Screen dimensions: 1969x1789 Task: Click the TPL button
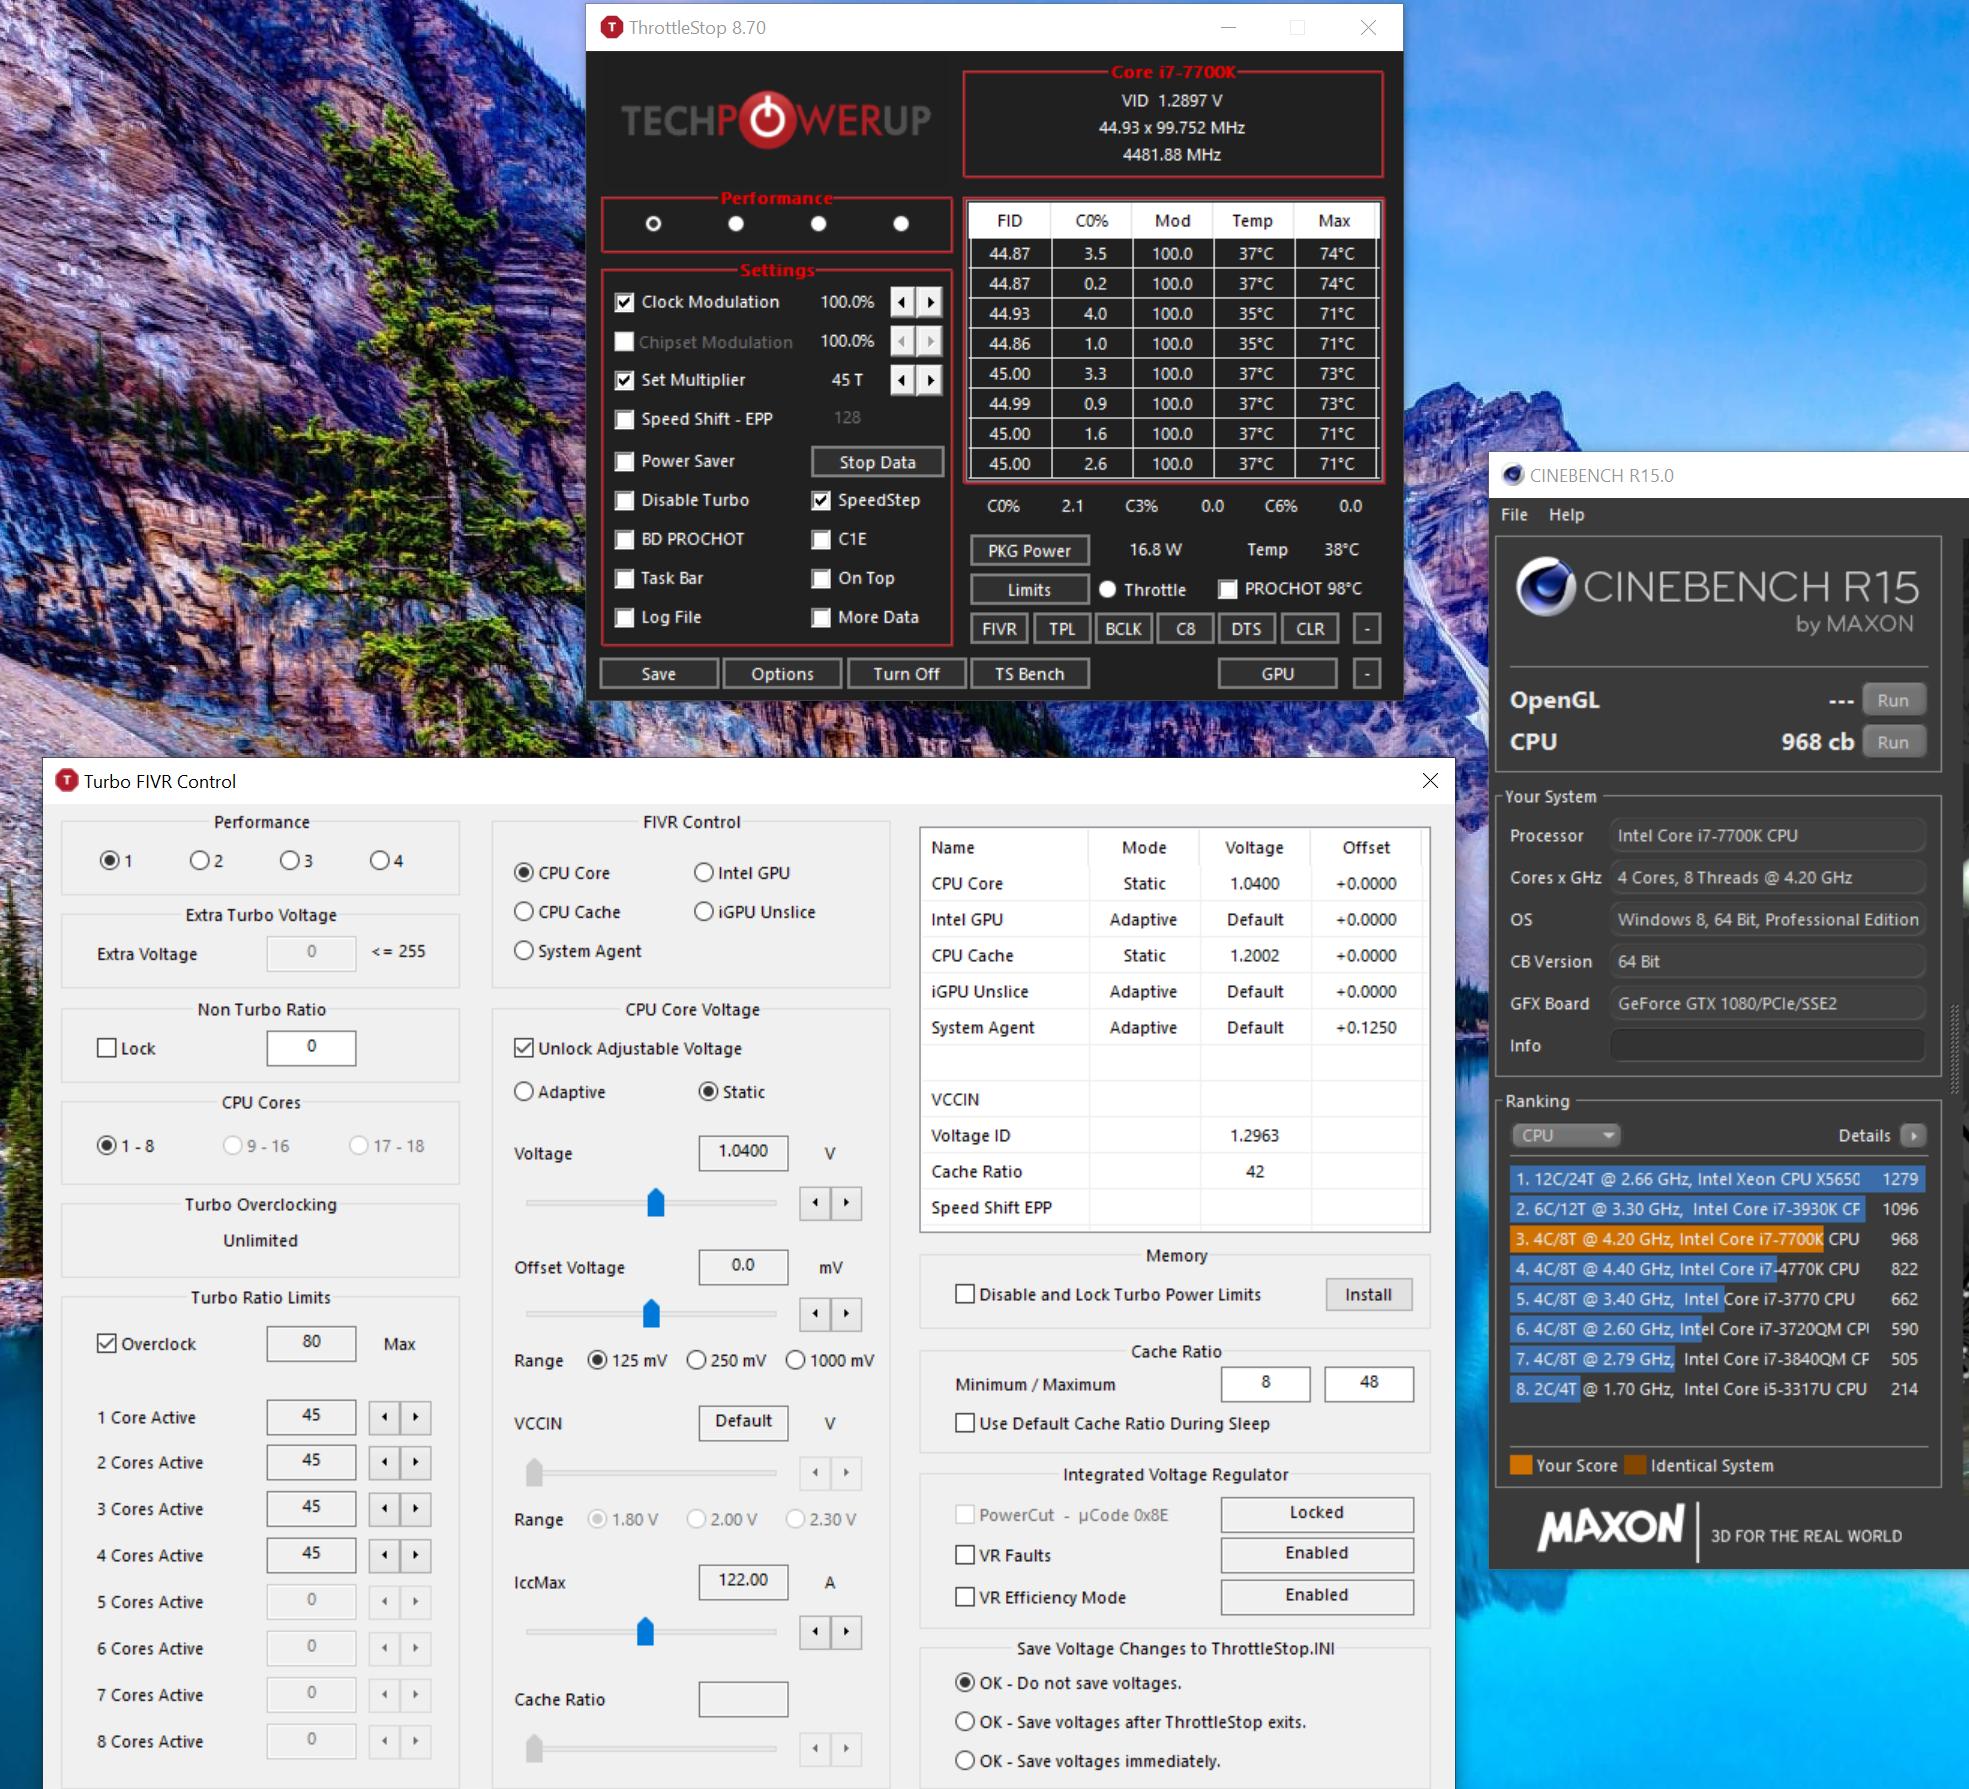[1062, 629]
